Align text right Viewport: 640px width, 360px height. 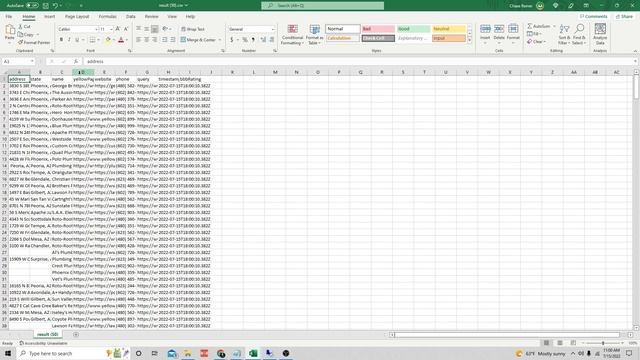point(155,40)
